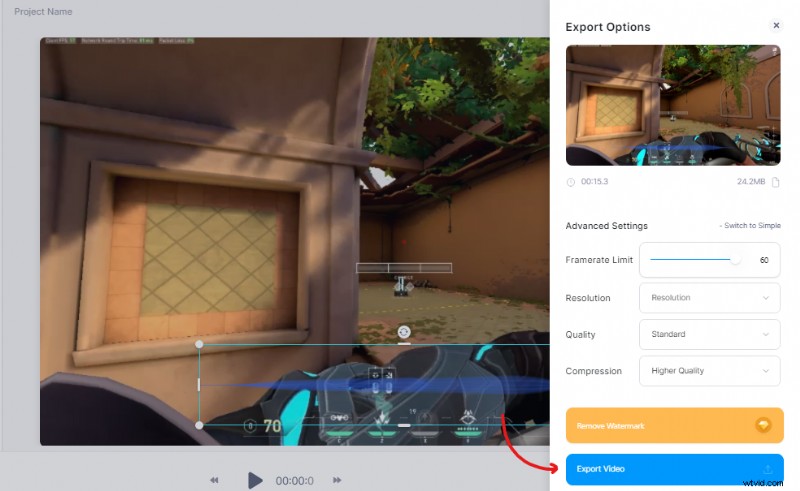Click the left edge handle of selection box
The image size is (800, 491).
click(x=199, y=385)
